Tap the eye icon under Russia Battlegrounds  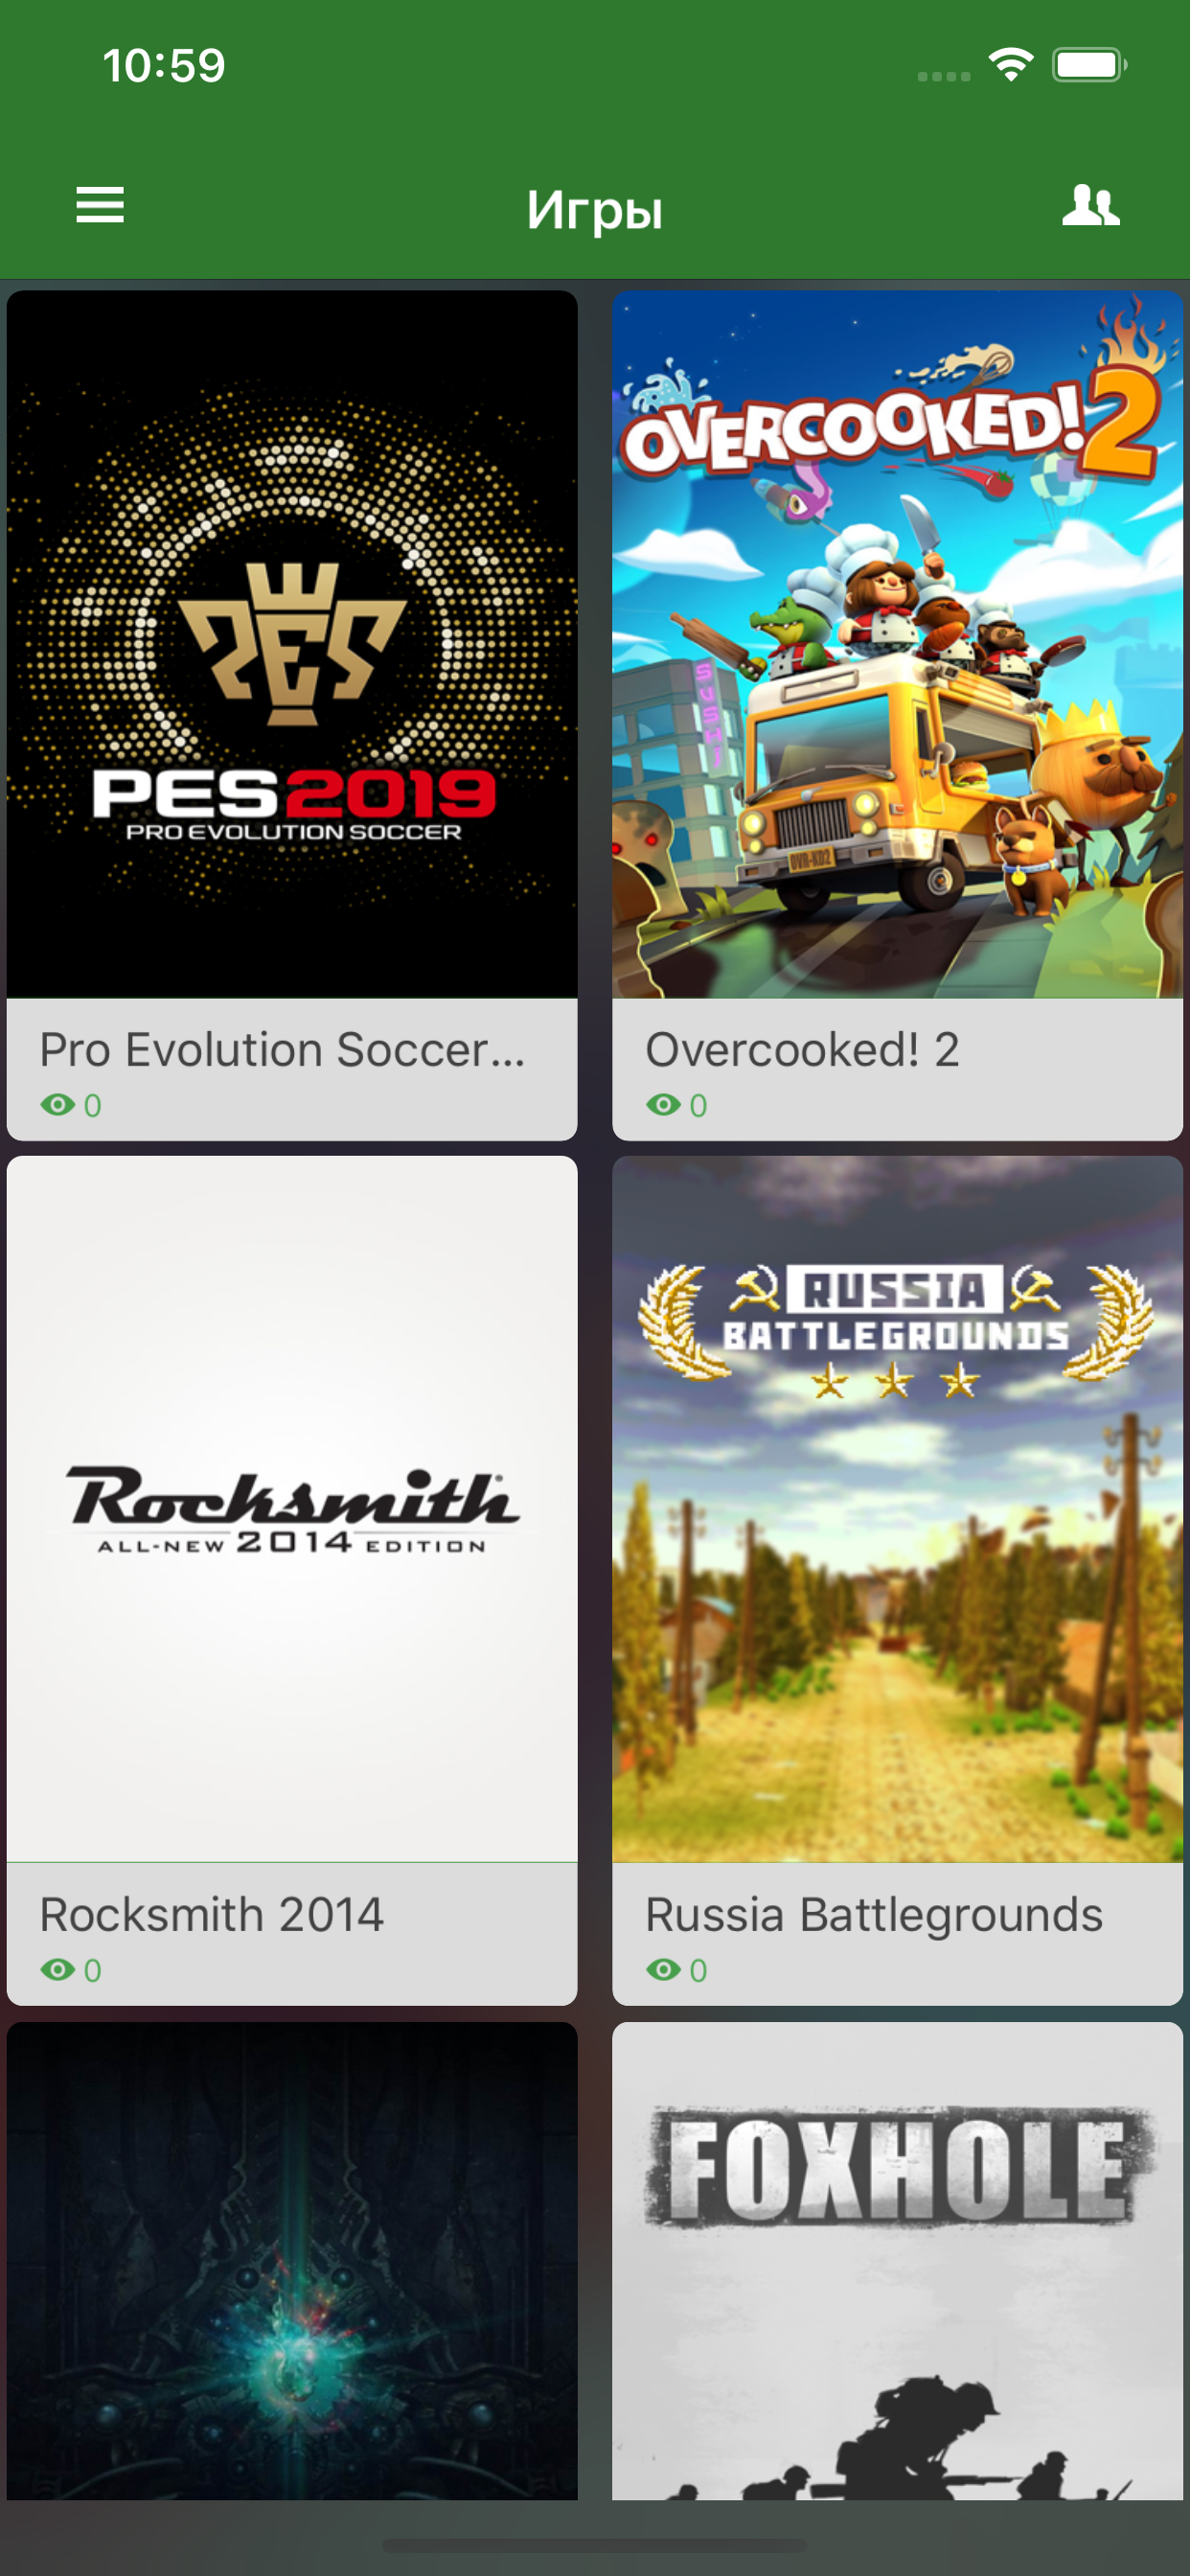point(663,1970)
